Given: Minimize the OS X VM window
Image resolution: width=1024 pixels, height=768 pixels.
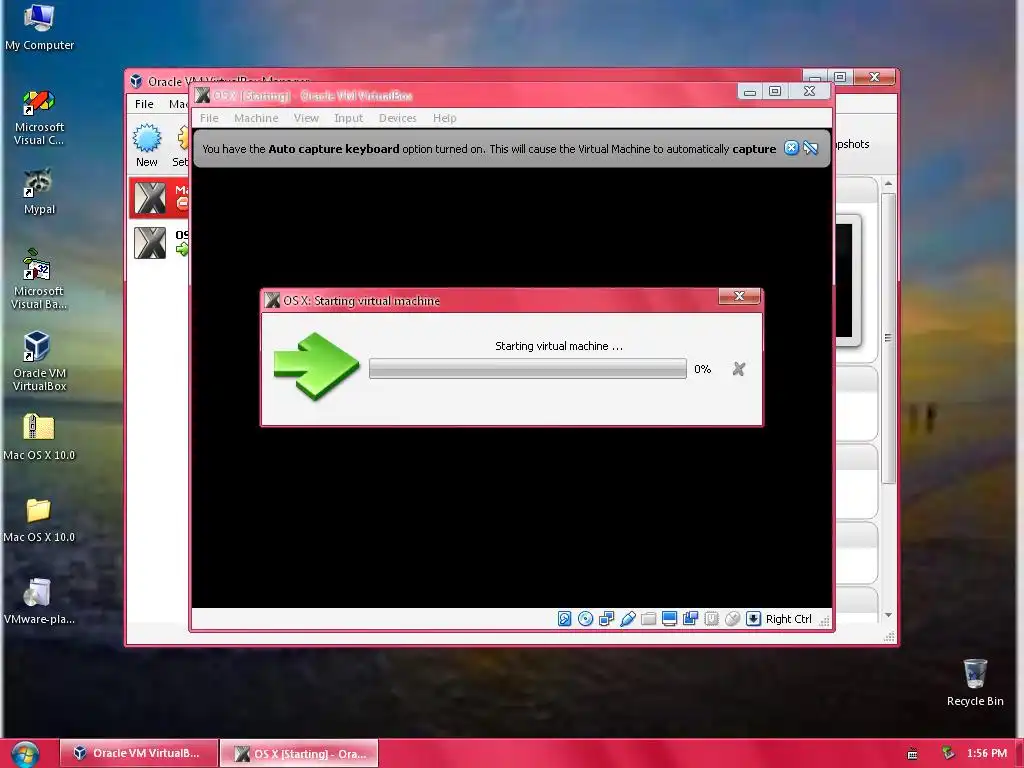Looking at the screenshot, I should [750, 91].
